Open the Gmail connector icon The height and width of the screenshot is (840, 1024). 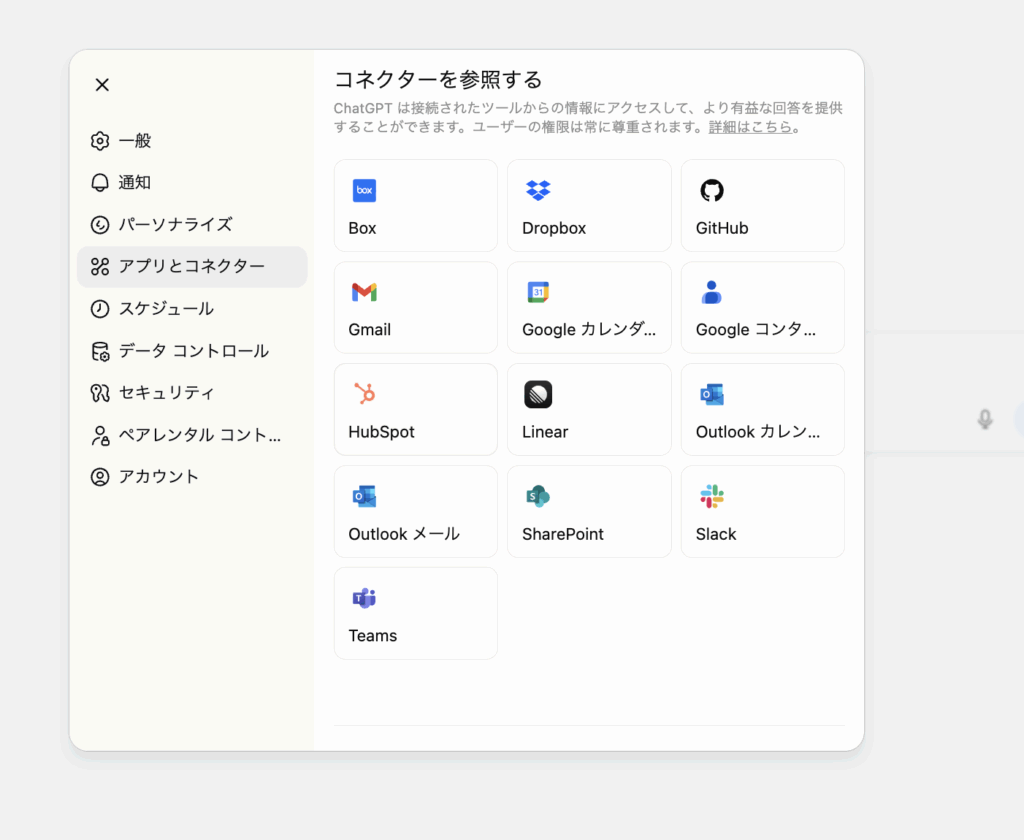[x=364, y=292]
